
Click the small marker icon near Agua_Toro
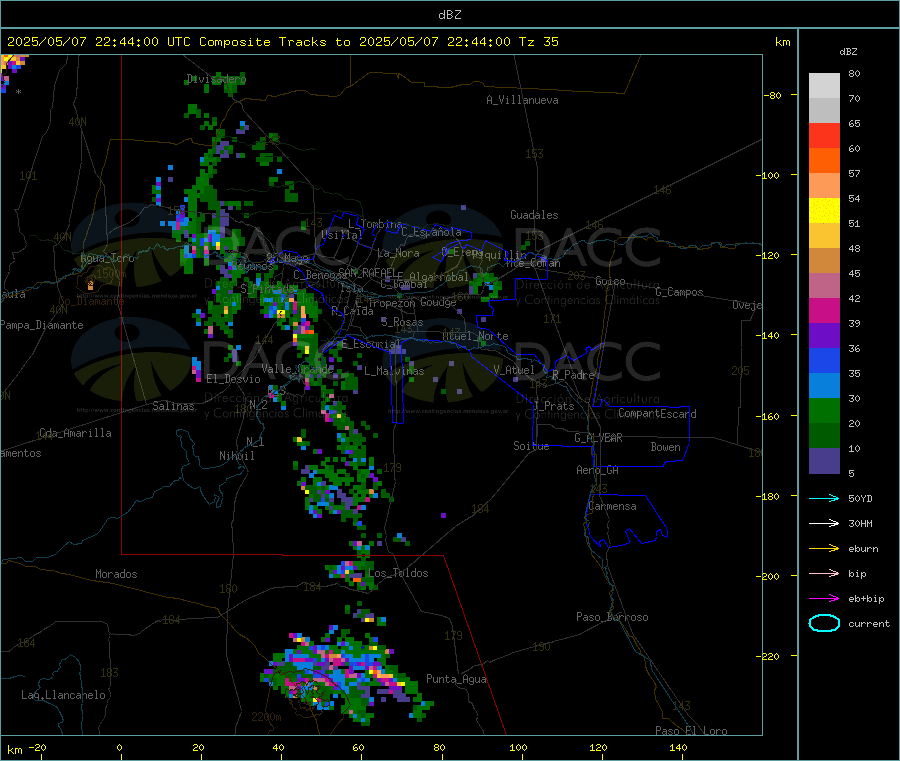[x=90, y=284]
